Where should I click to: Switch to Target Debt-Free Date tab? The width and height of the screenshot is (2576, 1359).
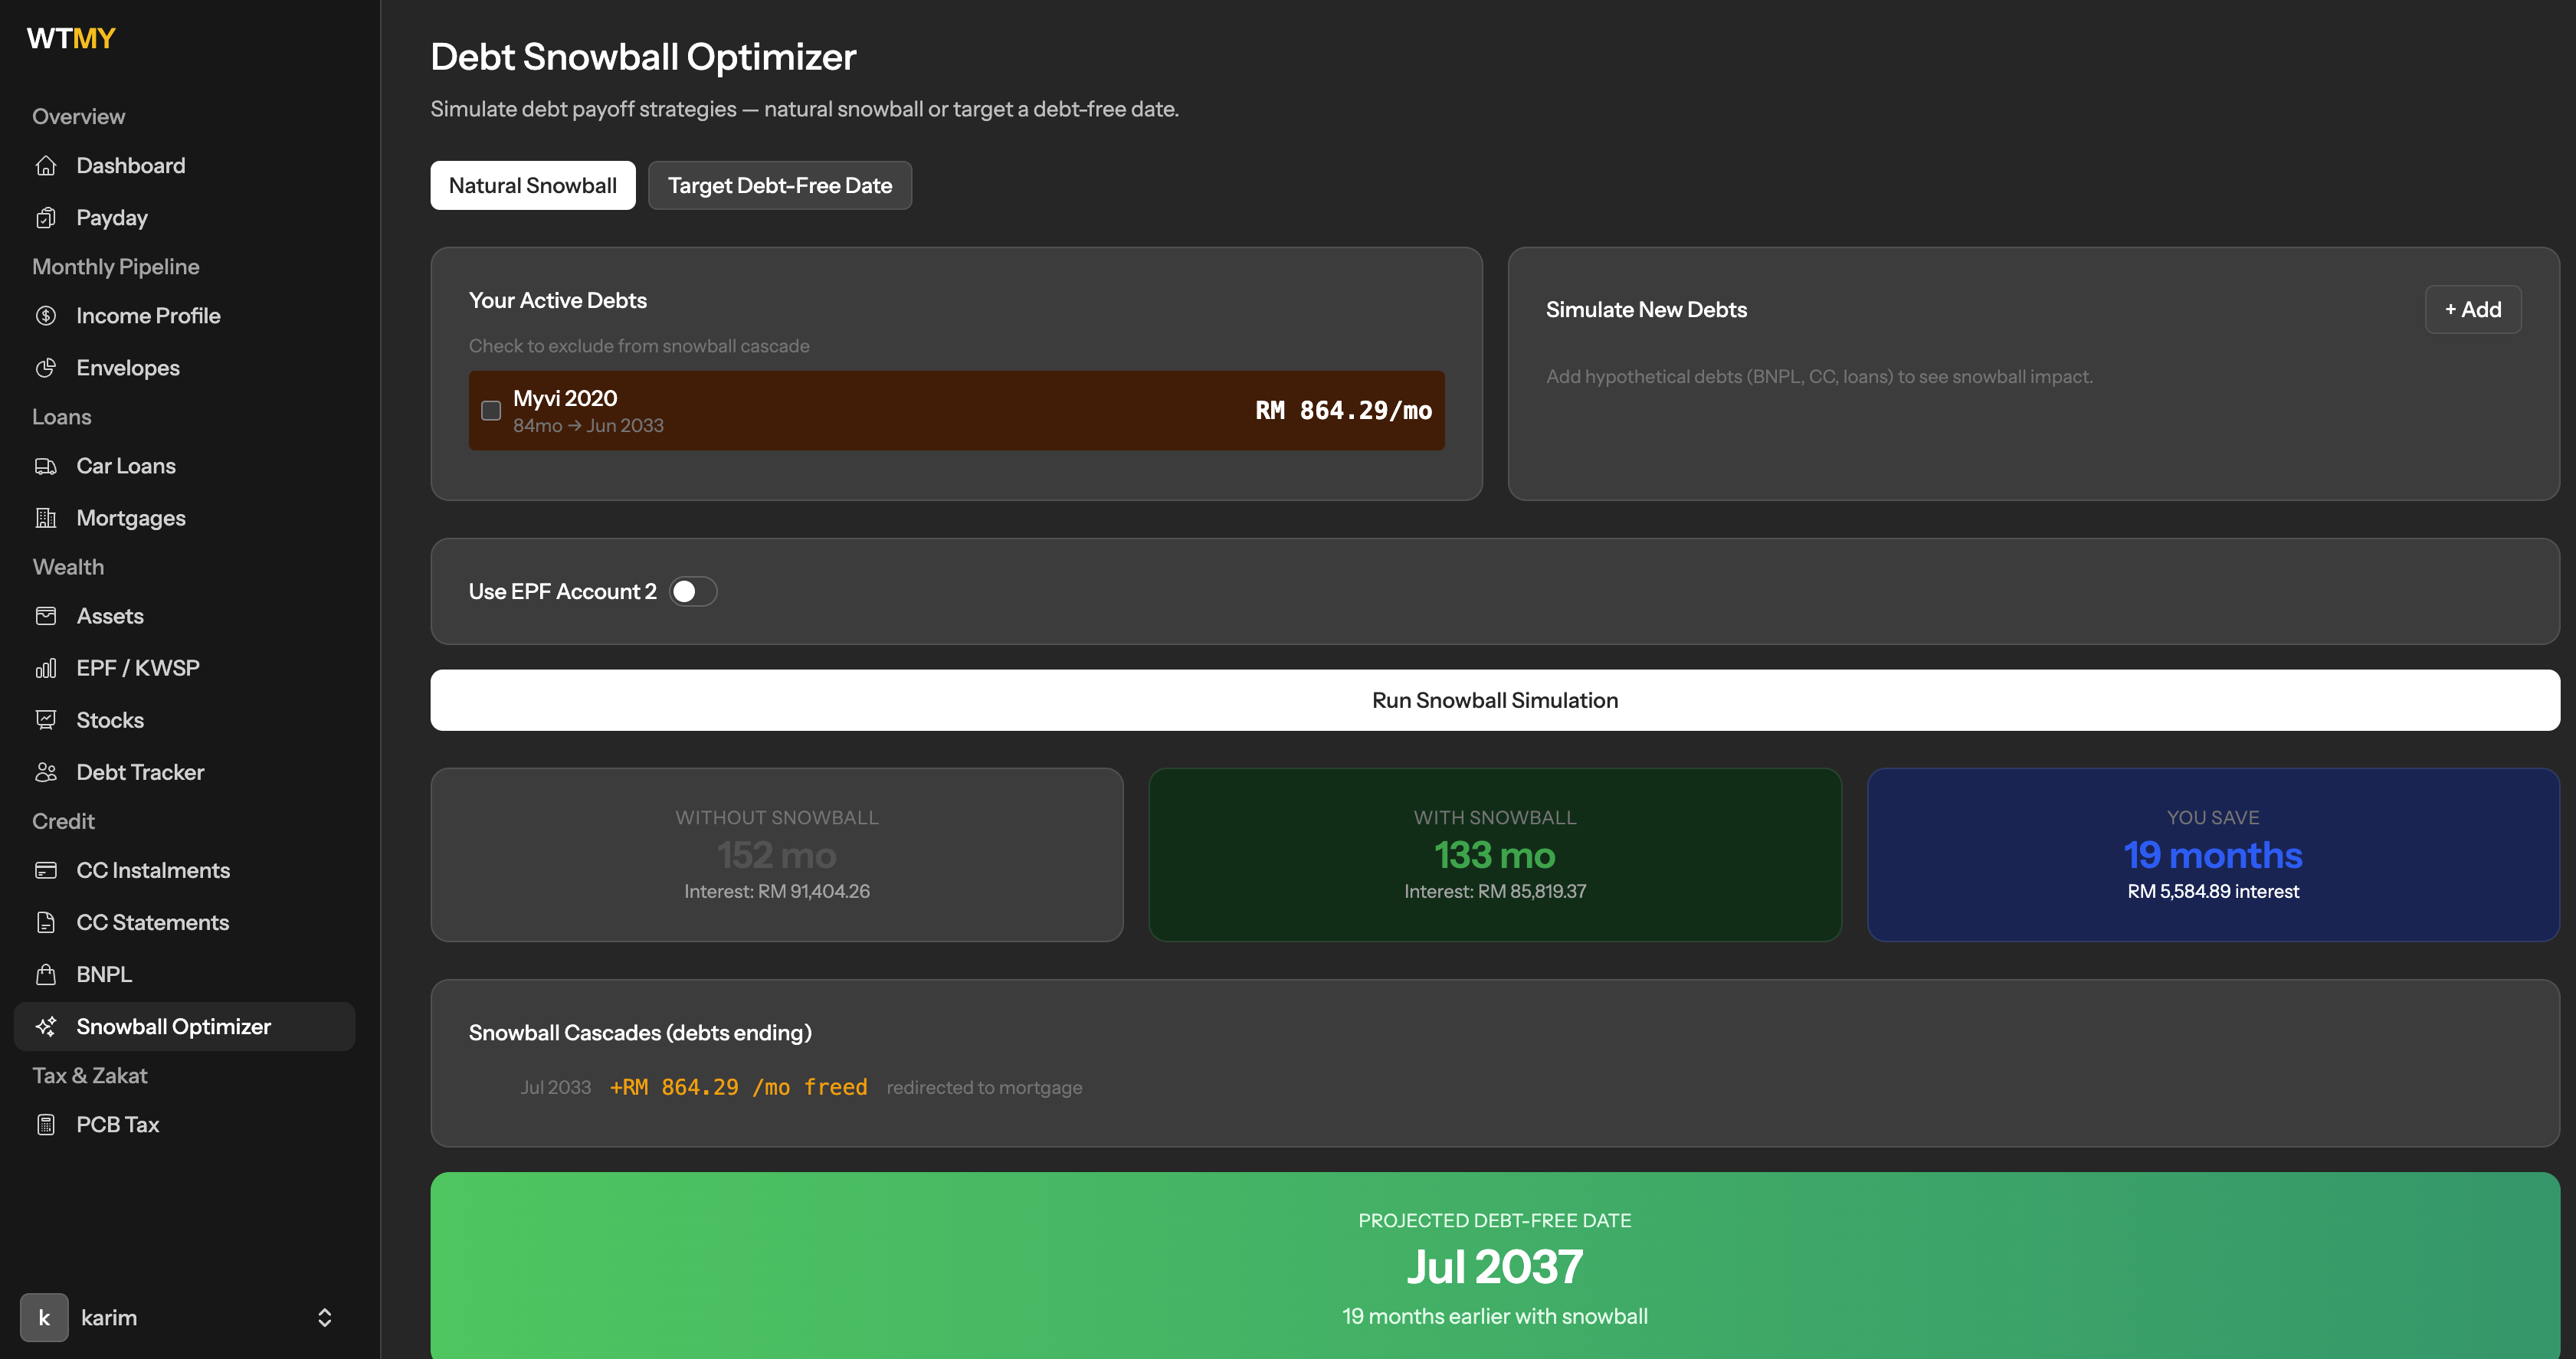coord(780,185)
